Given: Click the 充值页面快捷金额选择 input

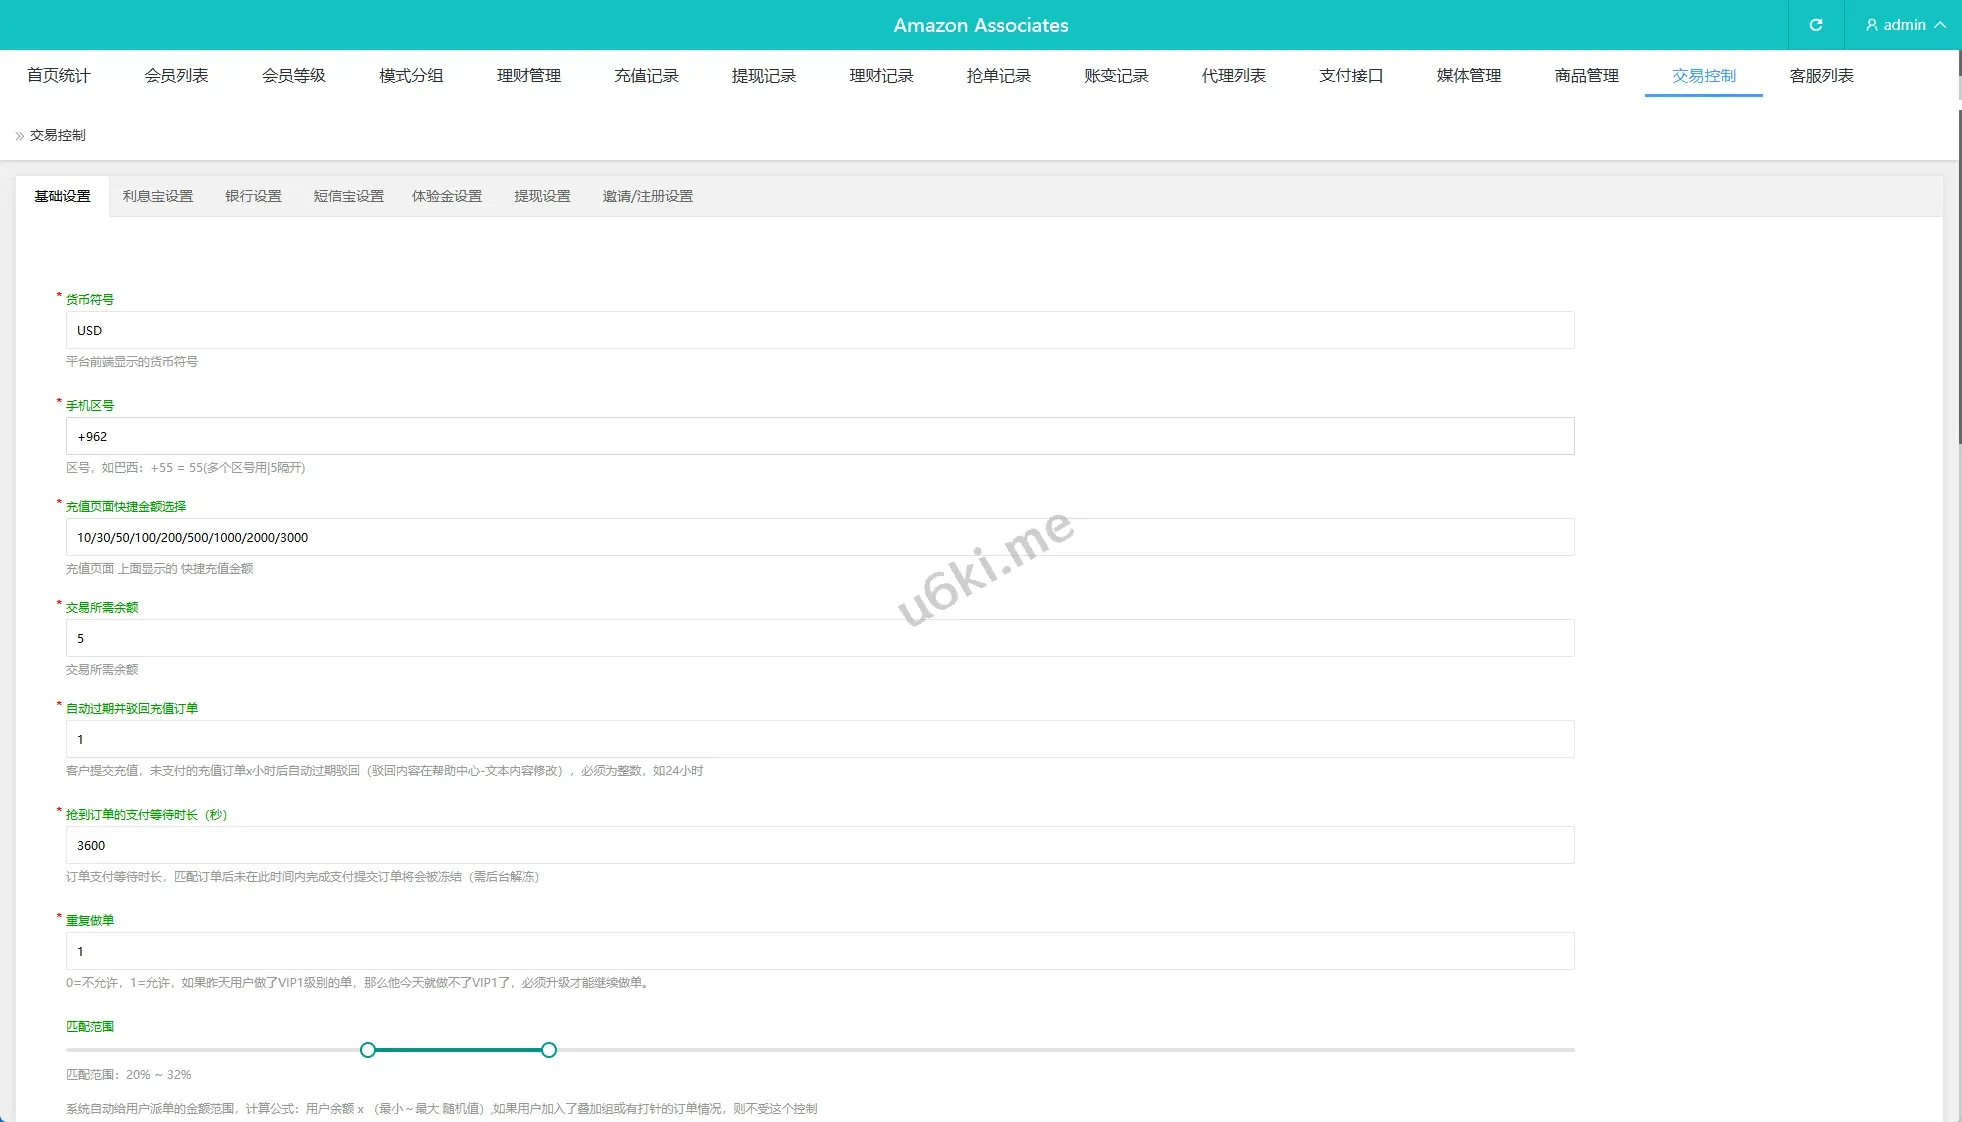Looking at the screenshot, I should click(x=820, y=538).
